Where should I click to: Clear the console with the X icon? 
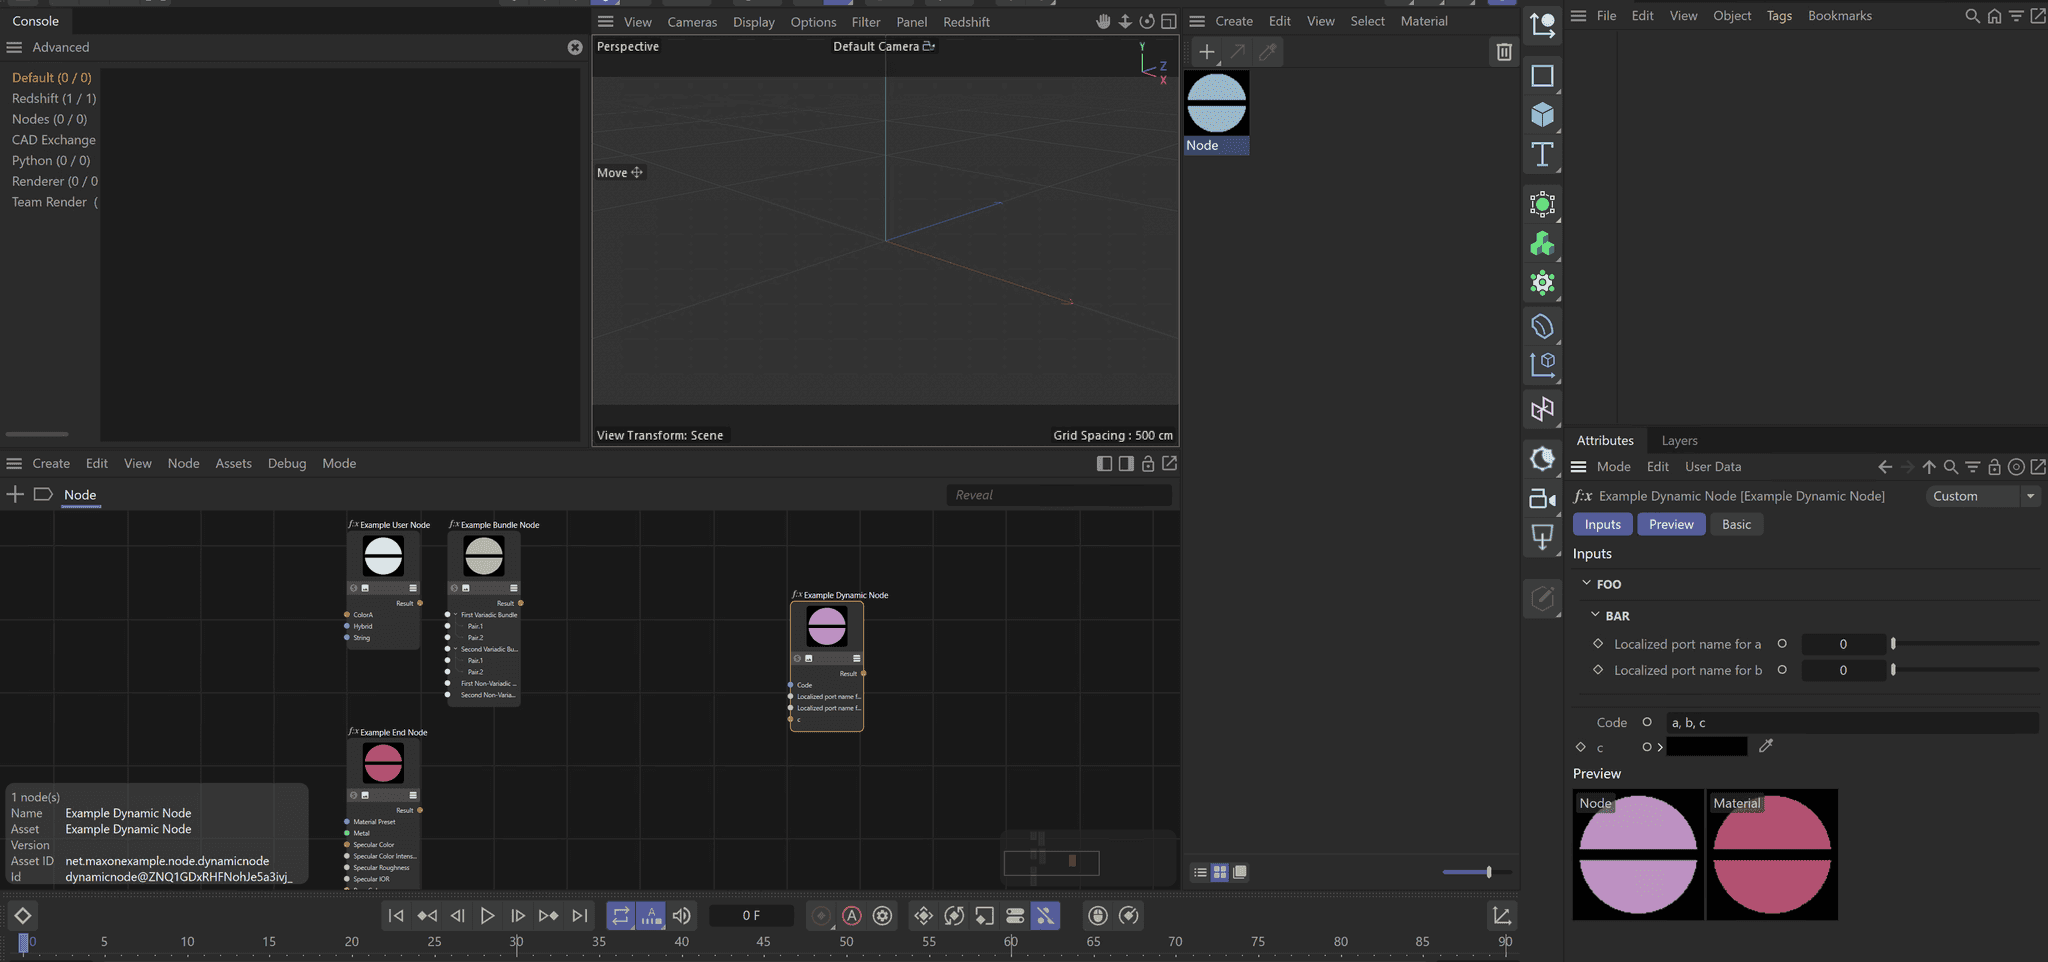575,47
